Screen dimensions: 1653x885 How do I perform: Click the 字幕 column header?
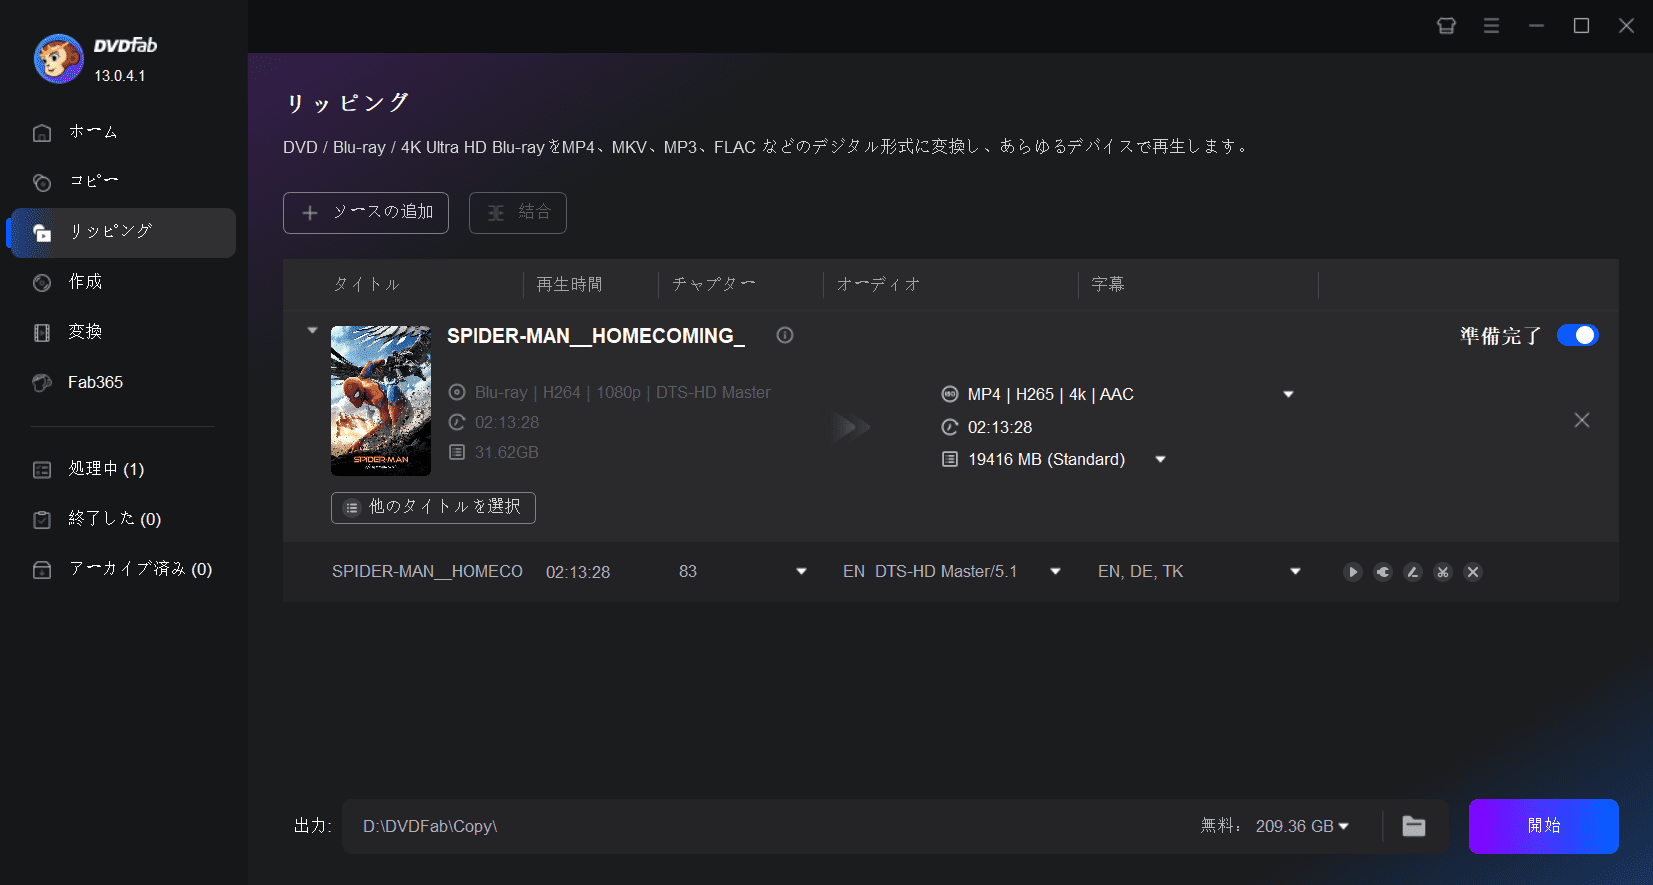pos(1108,285)
